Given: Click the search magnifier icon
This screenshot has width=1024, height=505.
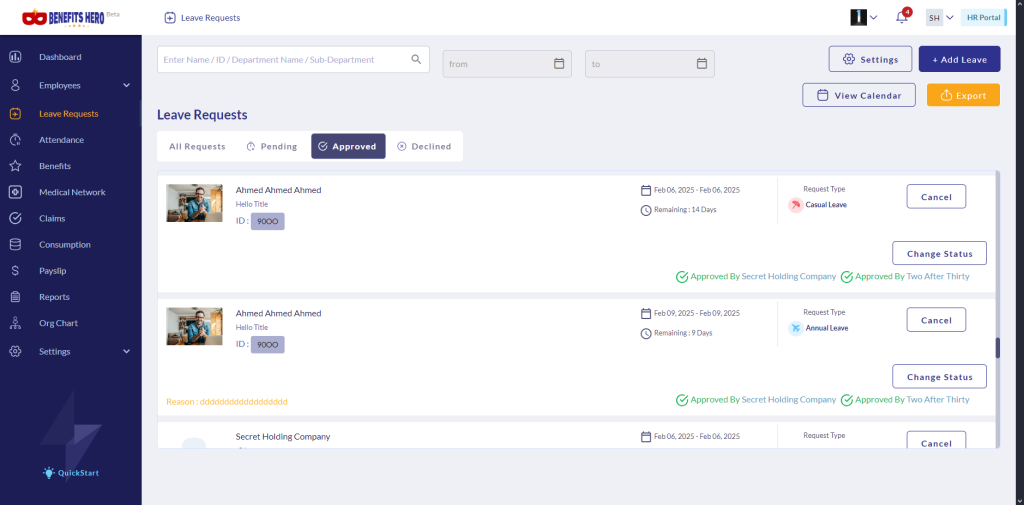Looking at the screenshot, I should (x=416, y=59).
